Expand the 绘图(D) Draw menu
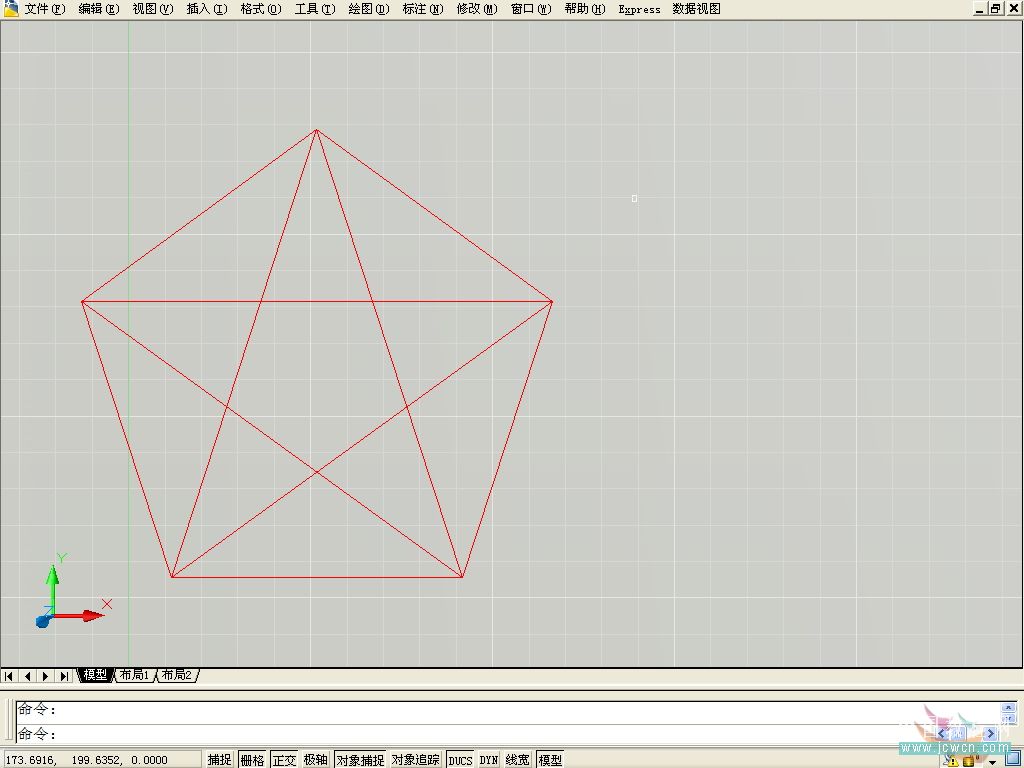This screenshot has height=768, width=1024. (368, 9)
